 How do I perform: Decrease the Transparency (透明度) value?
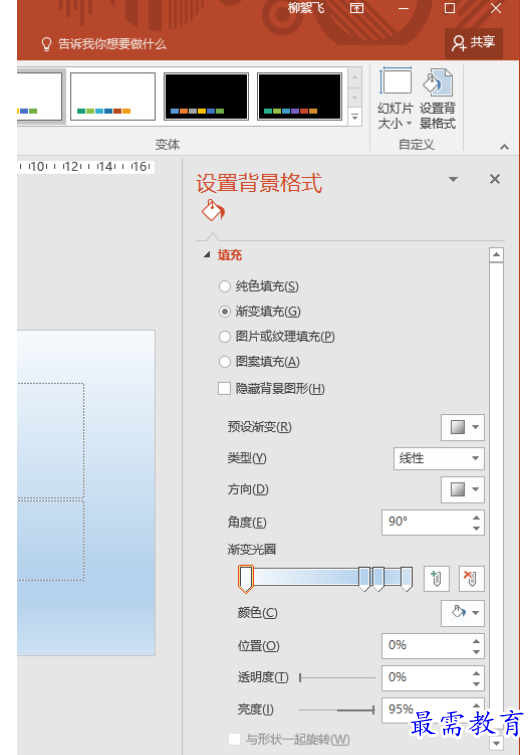pyautogui.click(x=476, y=684)
